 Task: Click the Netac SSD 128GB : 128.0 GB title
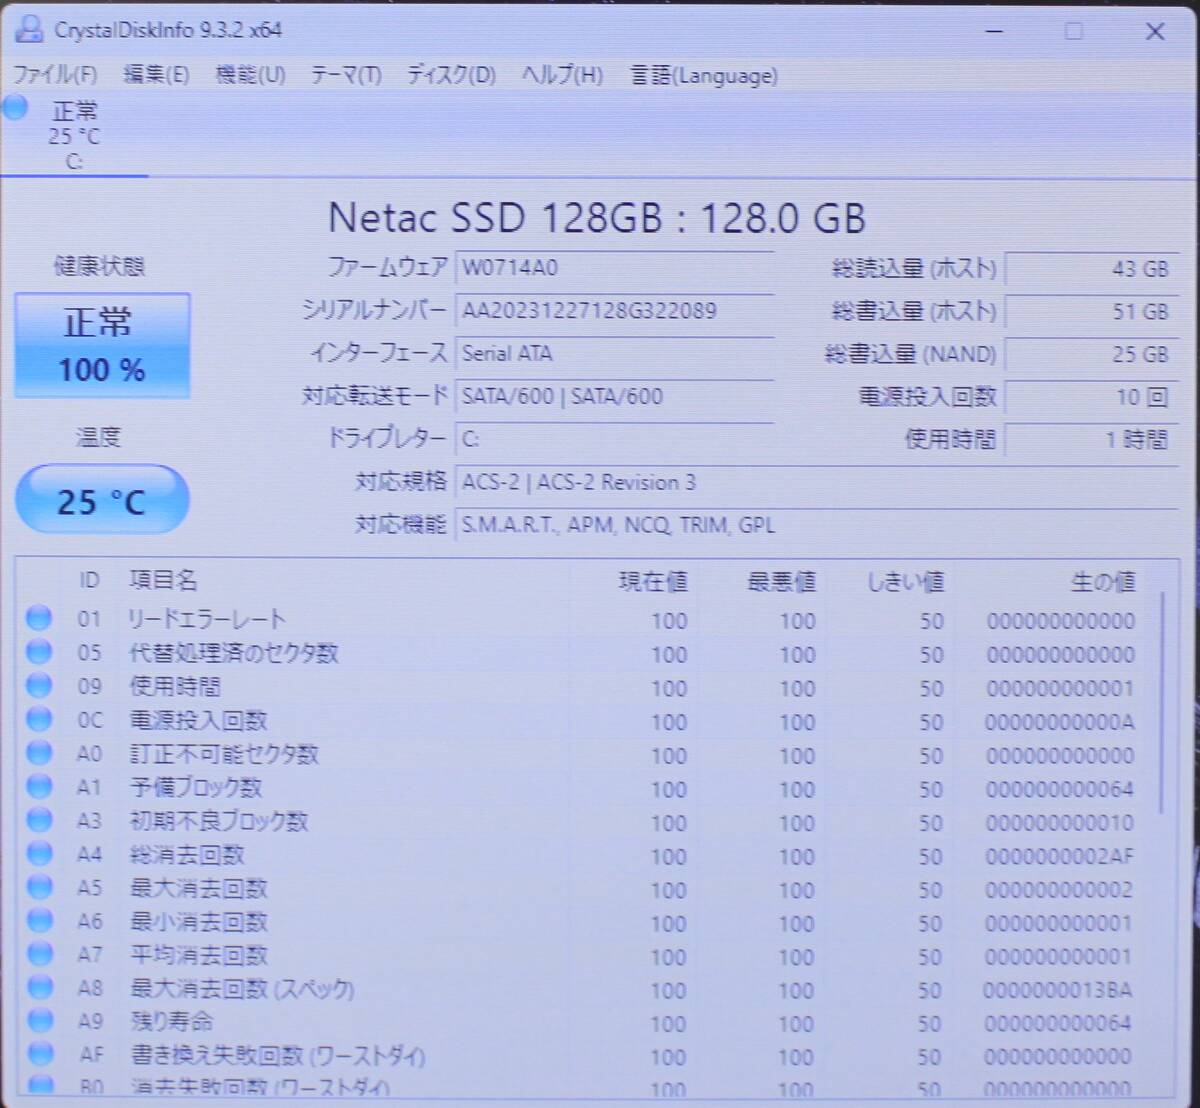(x=597, y=218)
